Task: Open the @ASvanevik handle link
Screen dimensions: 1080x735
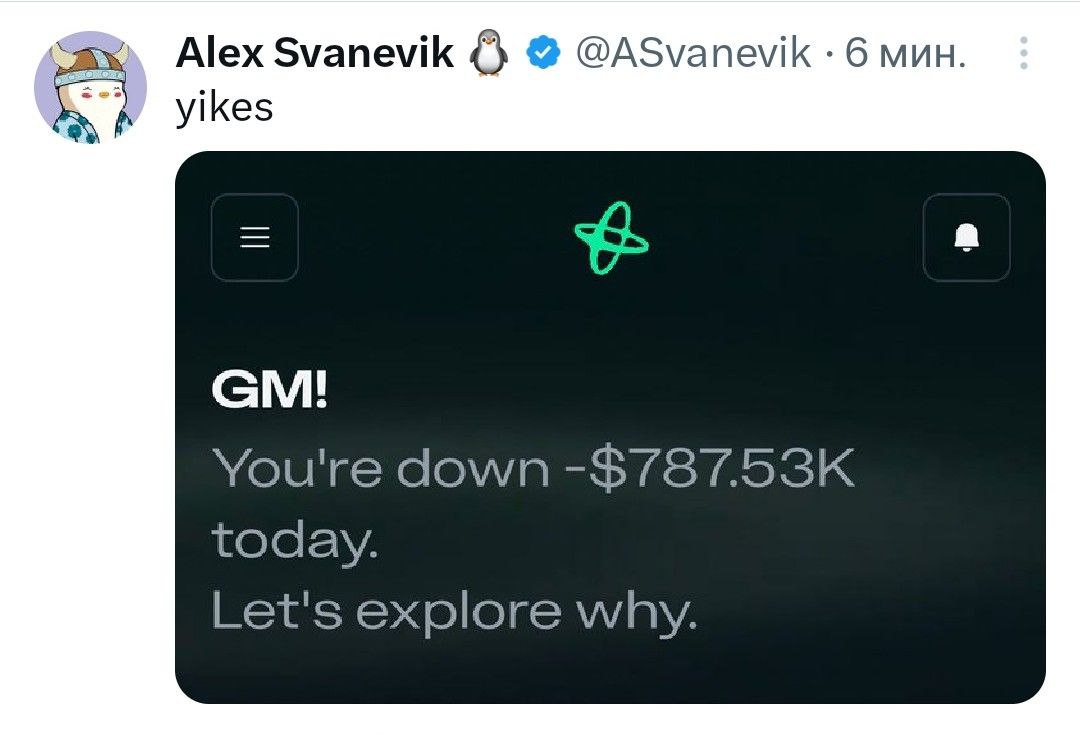Action: pos(694,52)
